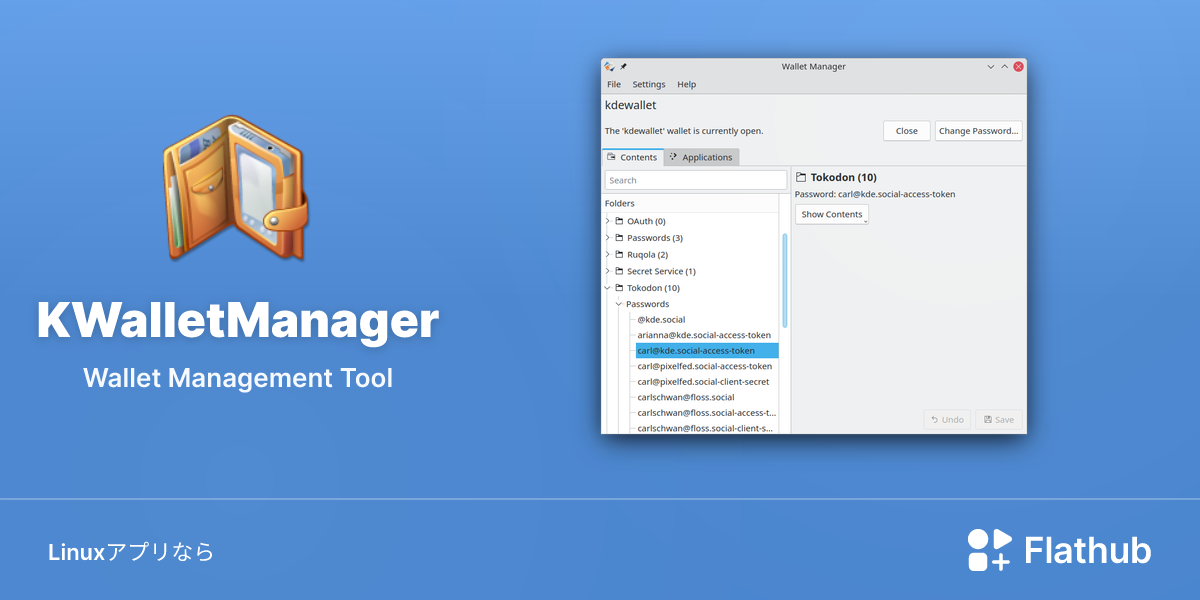The image size is (1200, 600).
Task: Select the carlschwan@floss.social-access-t... entry
Action: click(x=707, y=413)
